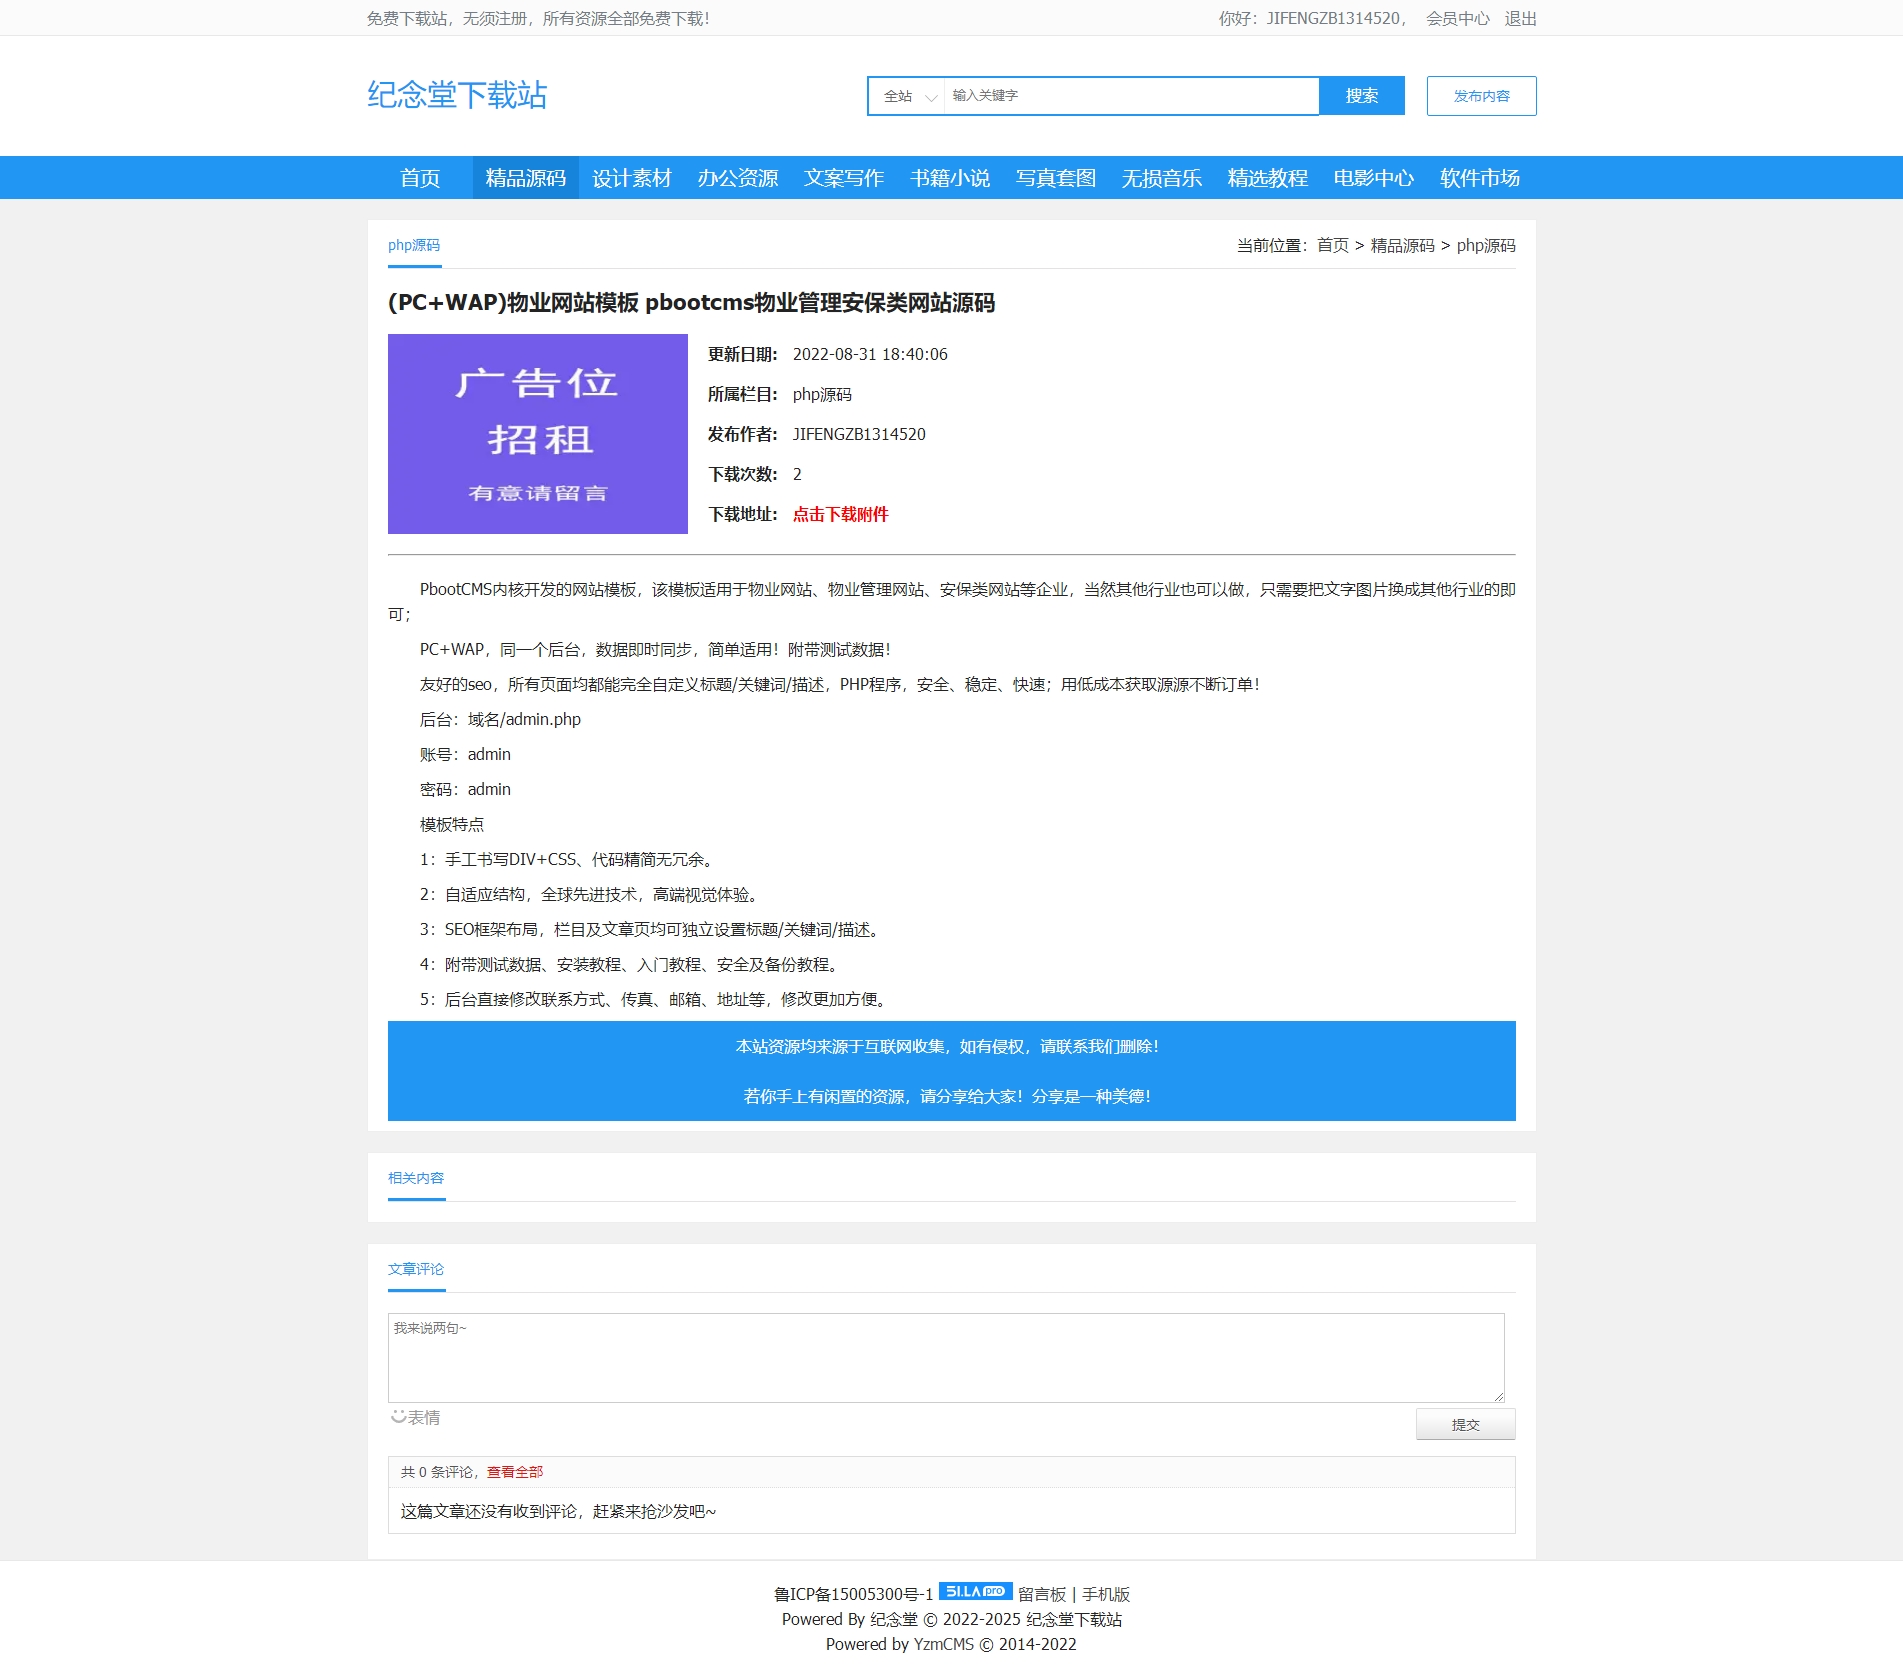This screenshot has height=1676, width=1903.
Task: Open the 手机版 footer link
Action: (x=1106, y=1594)
